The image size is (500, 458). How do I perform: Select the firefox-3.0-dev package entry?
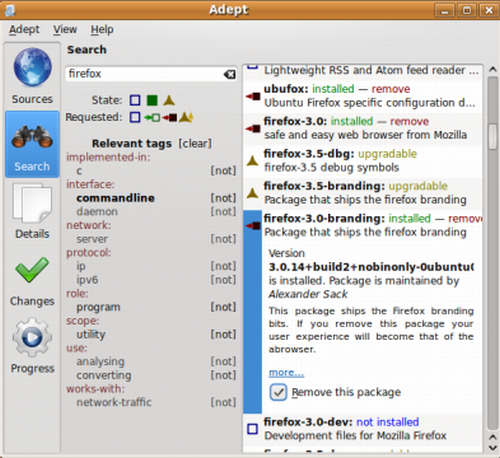(363, 429)
